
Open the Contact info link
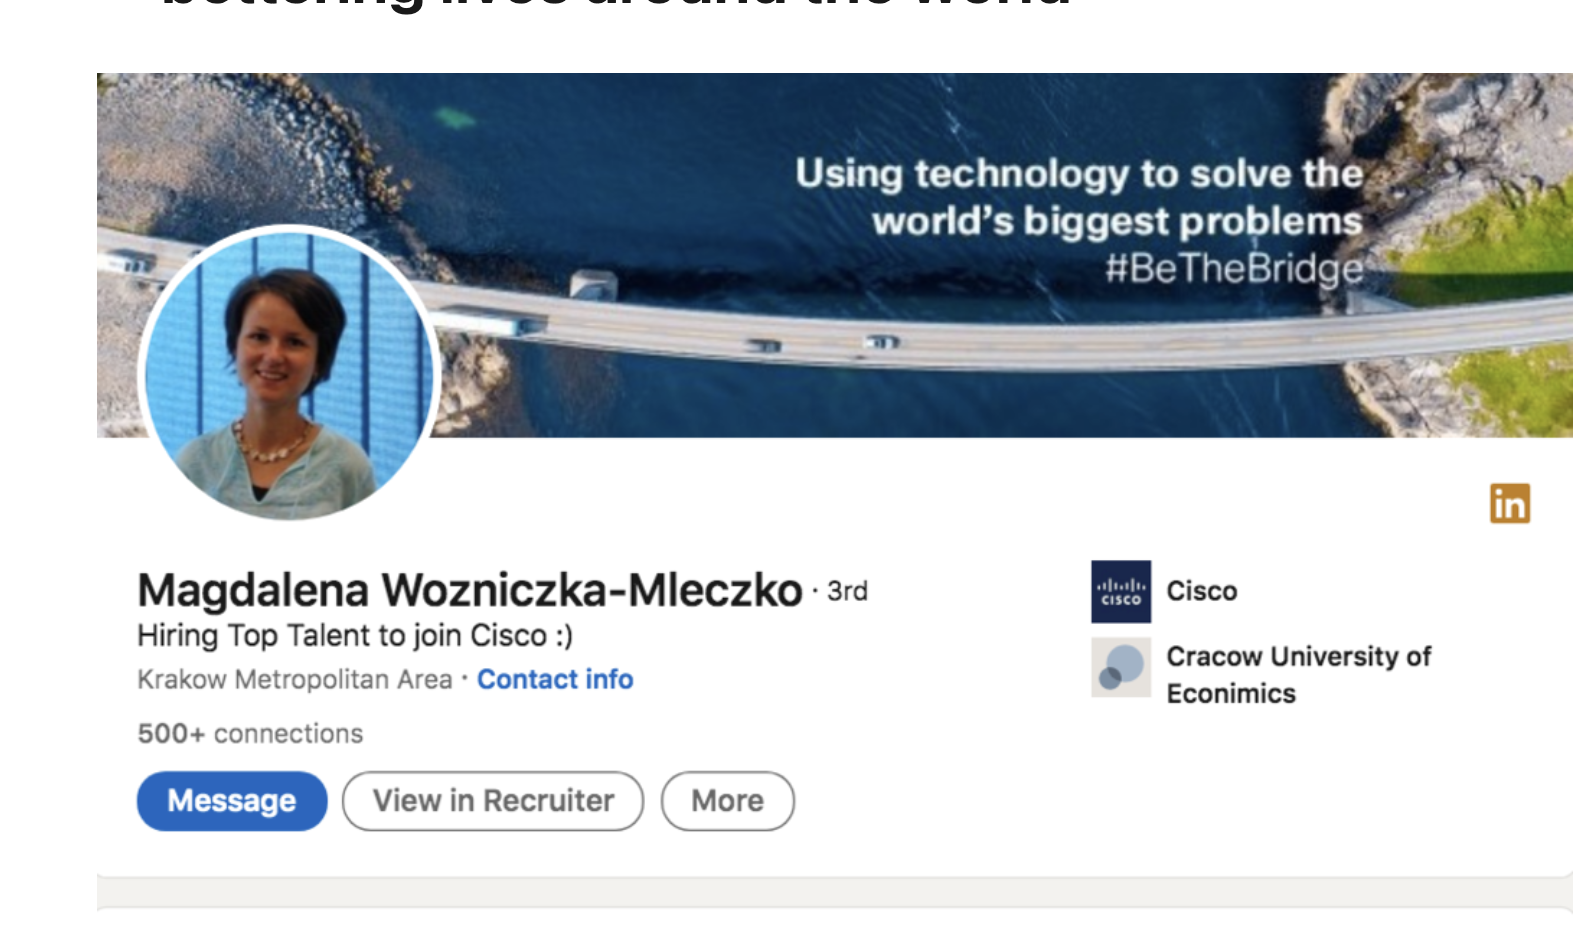tap(555, 680)
